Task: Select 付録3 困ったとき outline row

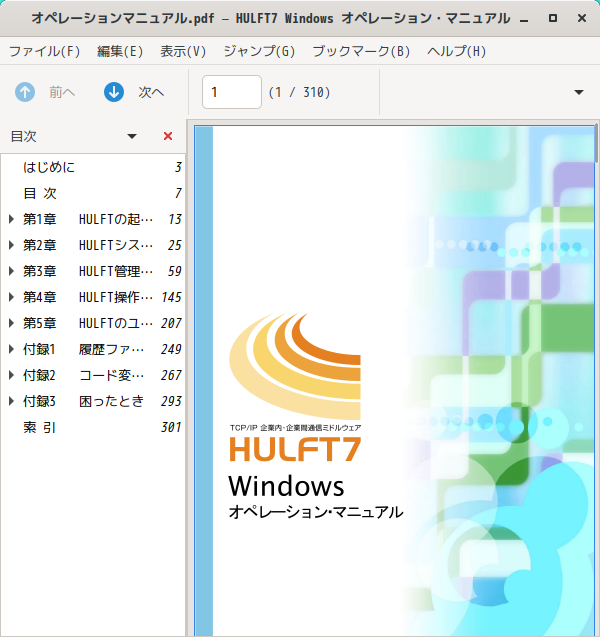Action: pos(93,401)
